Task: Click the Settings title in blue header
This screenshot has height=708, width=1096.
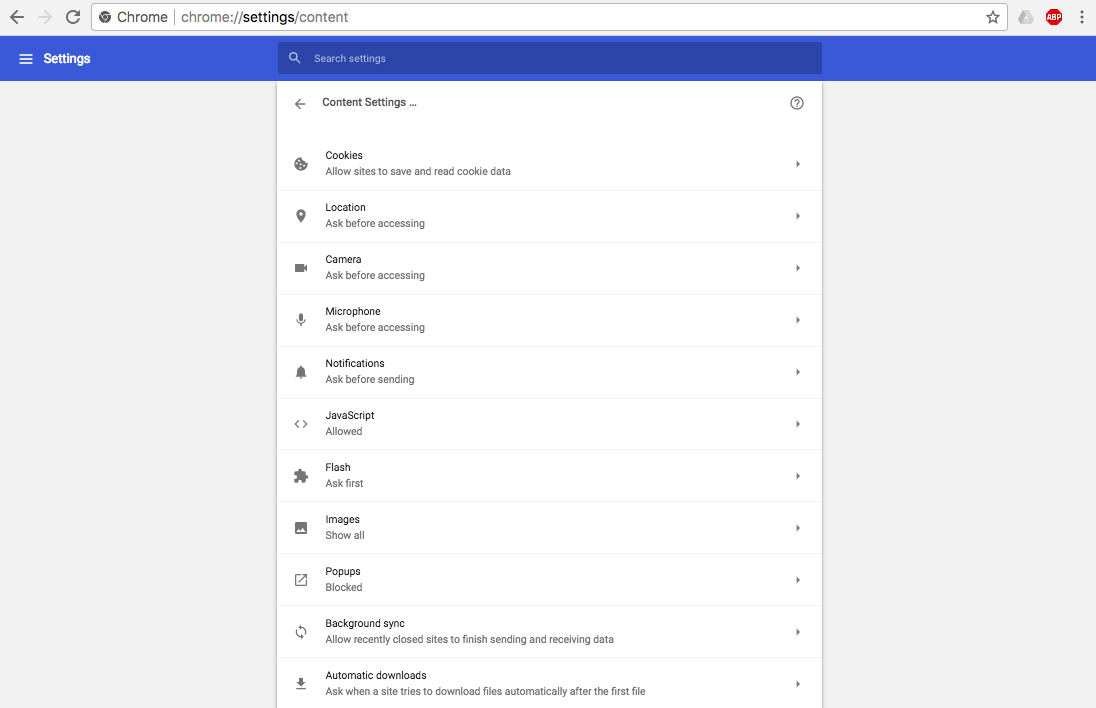Action: click(66, 59)
